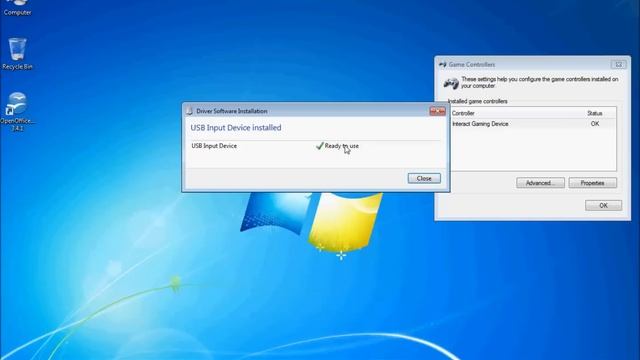Click the OK status of Interact Gaming Device

point(595,124)
